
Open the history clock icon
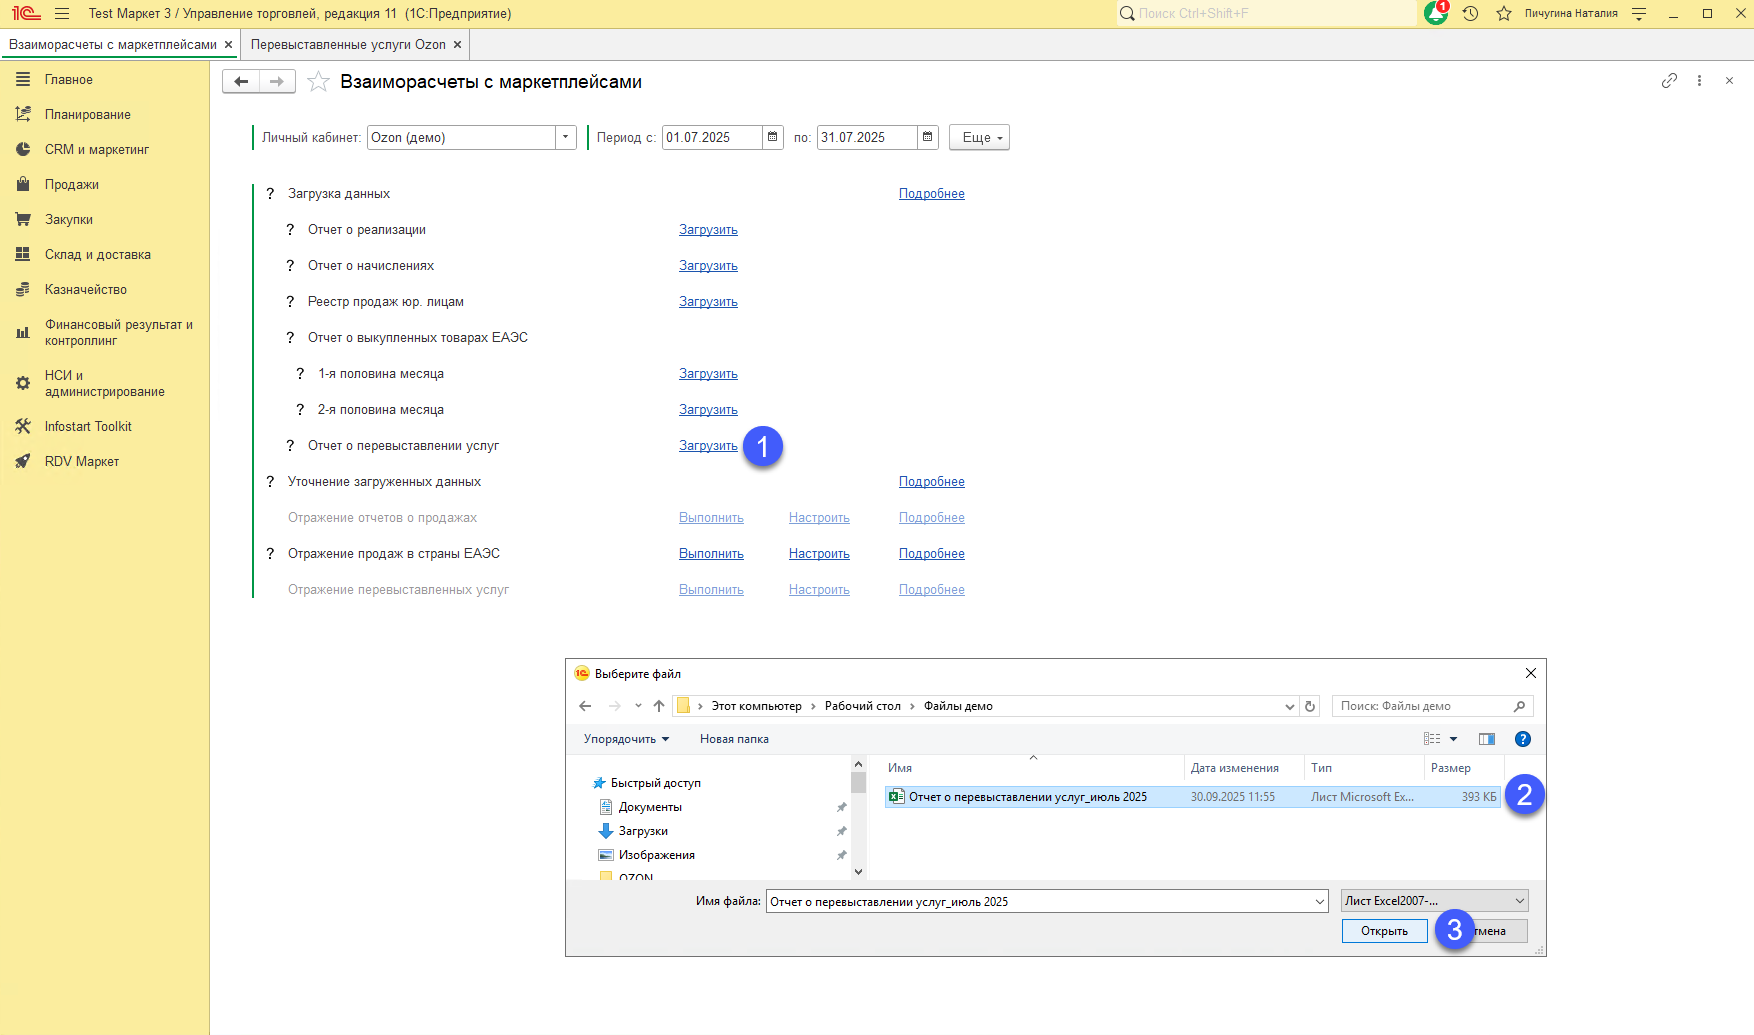pyautogui.click(x=1470, y=14)
